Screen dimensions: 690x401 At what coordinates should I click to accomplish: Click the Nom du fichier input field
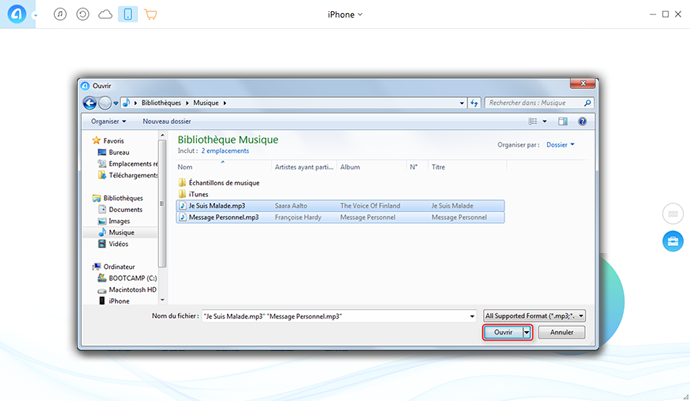335,316
